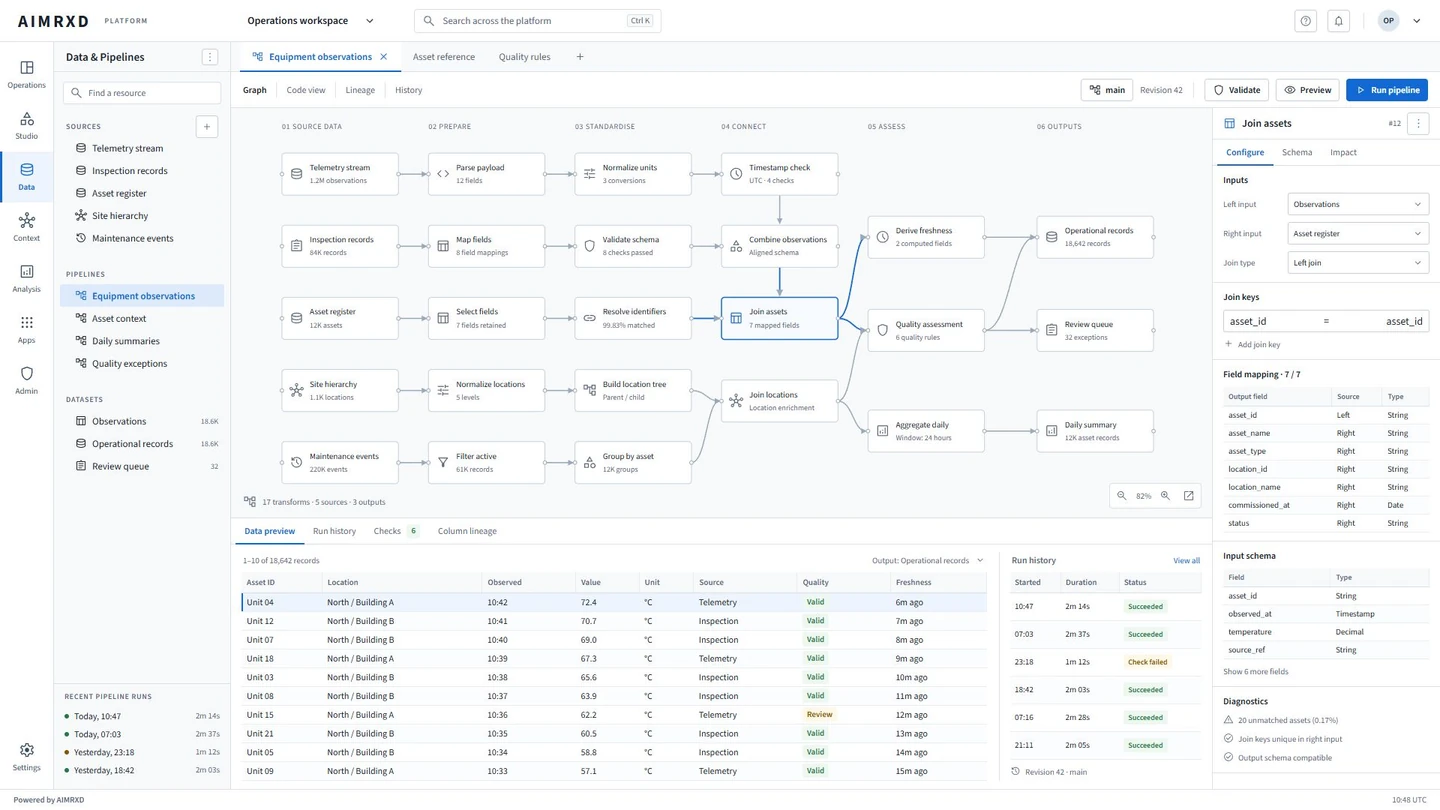Add a new tab with plus icon
The width and height of the screenshot is (1440, 810).
(x=580, y=57)
